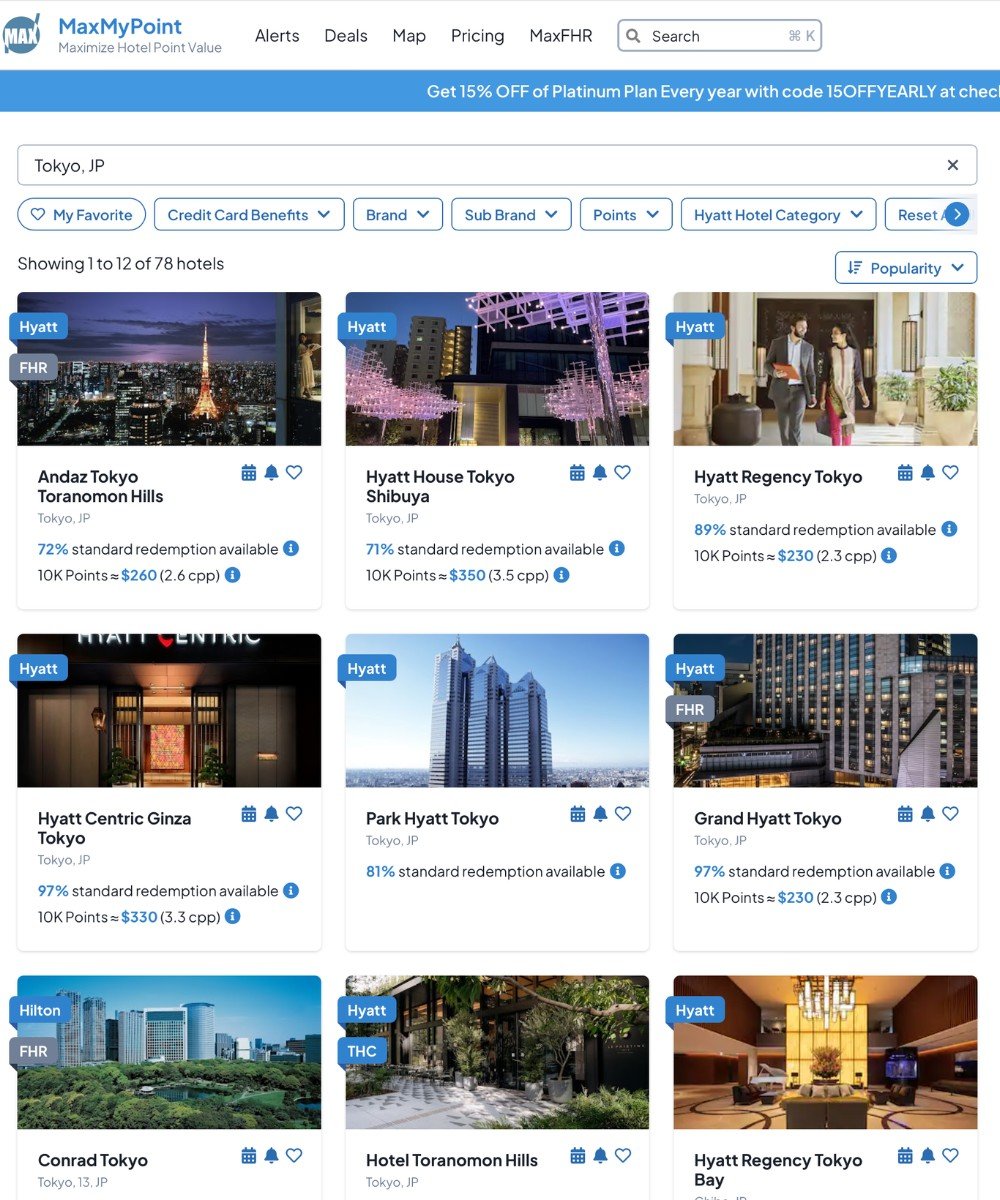Expand the Hyatt Hotel Category filter
Viewport: 1000px width, 1200px height.
coord(778,215)
